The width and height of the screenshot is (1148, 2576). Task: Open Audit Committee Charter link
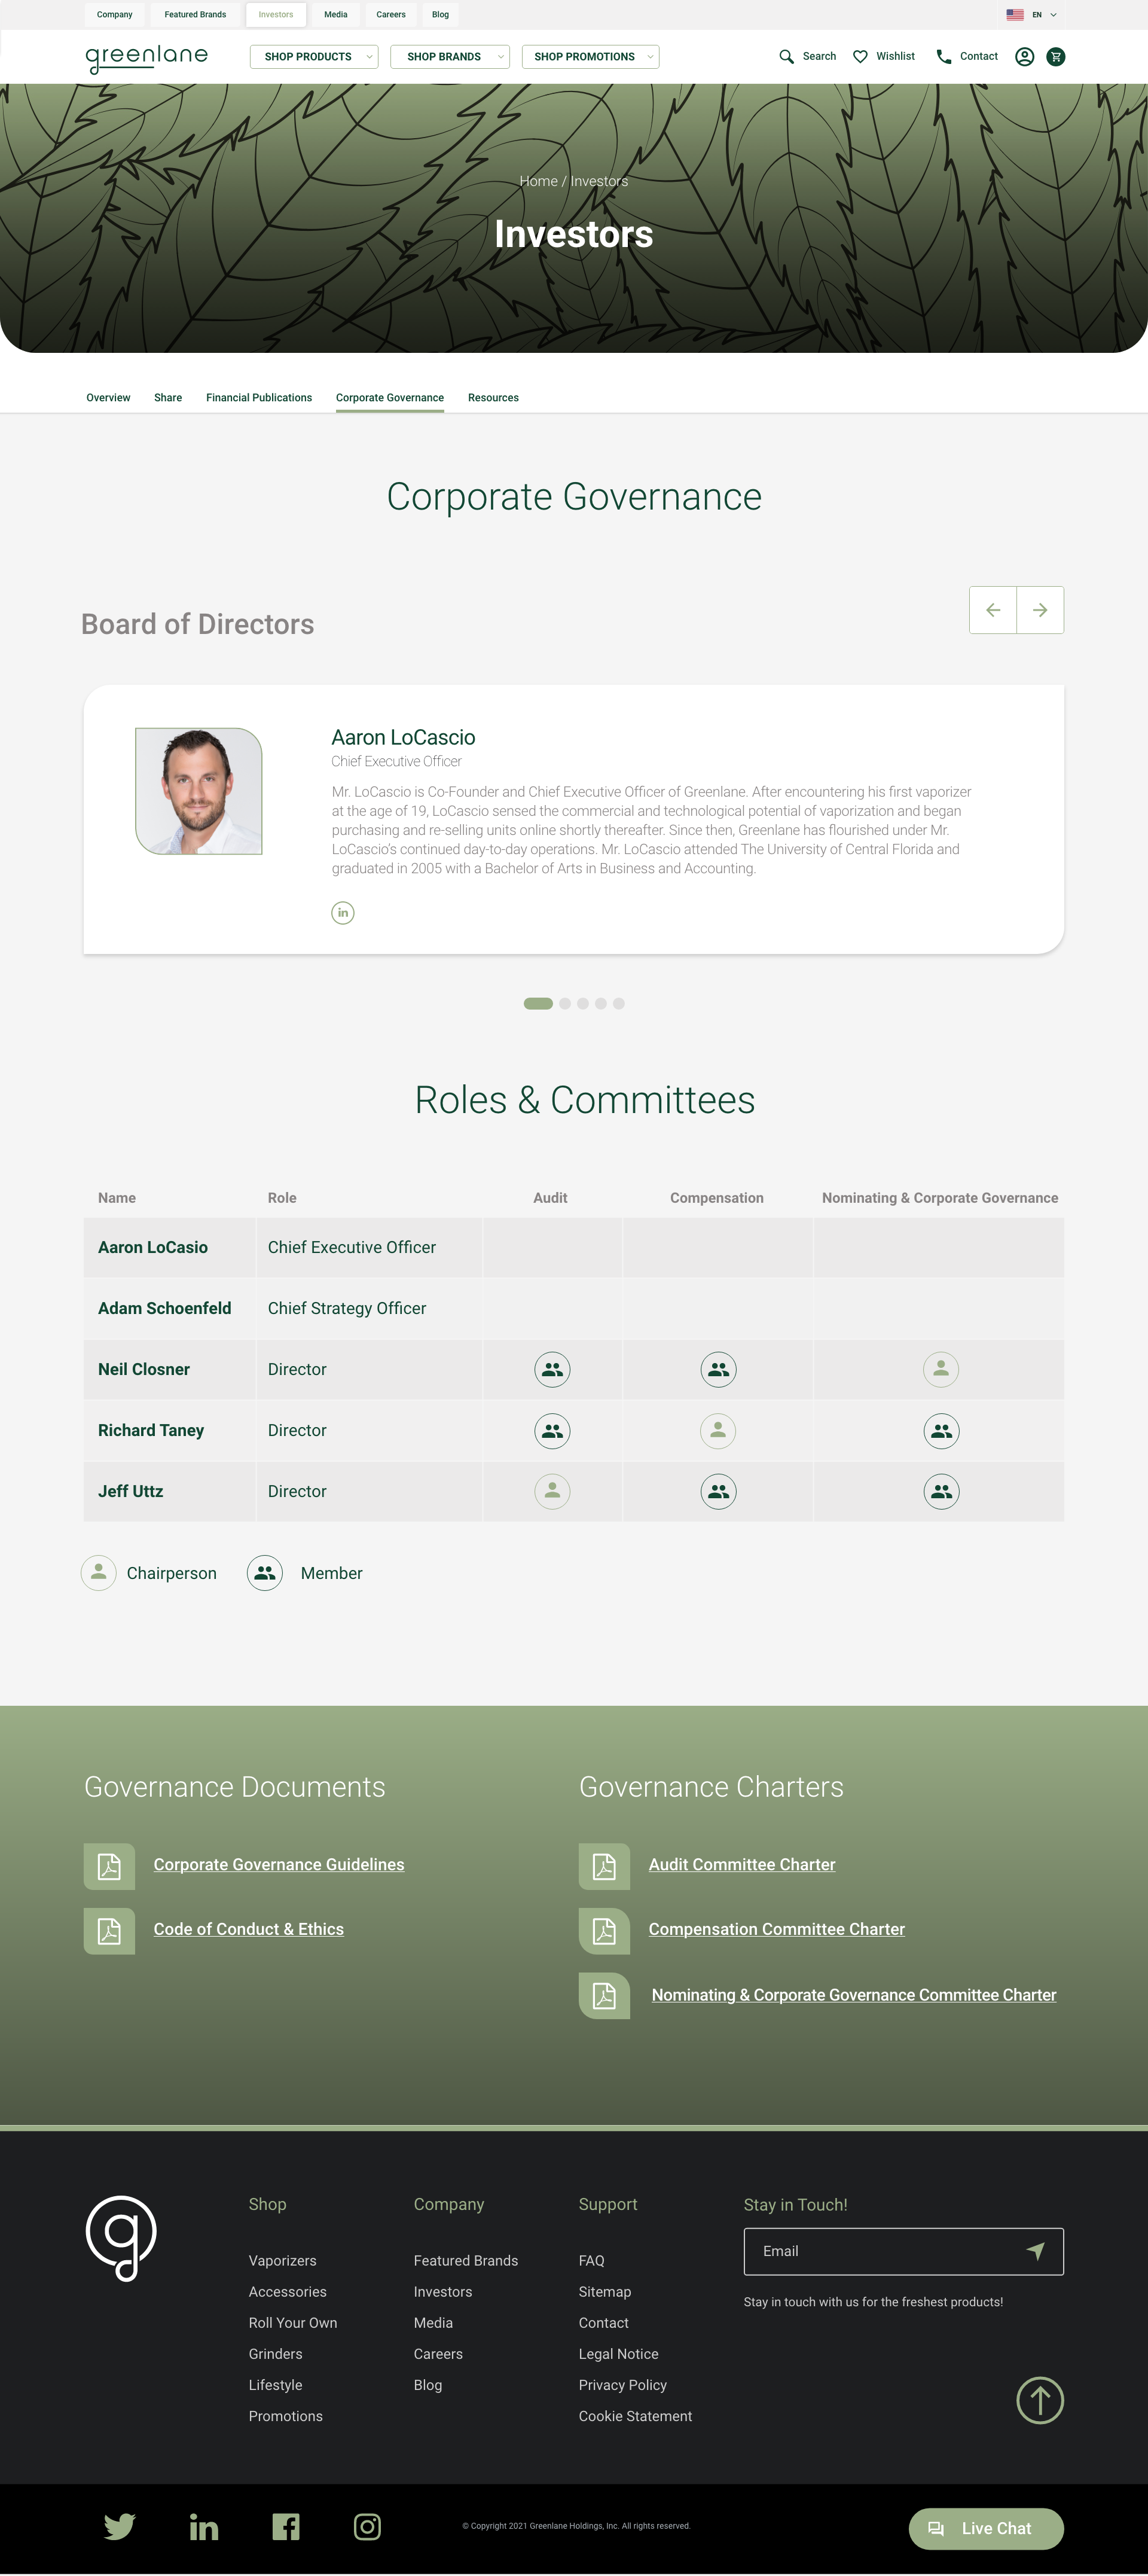tap(742, 1865)
